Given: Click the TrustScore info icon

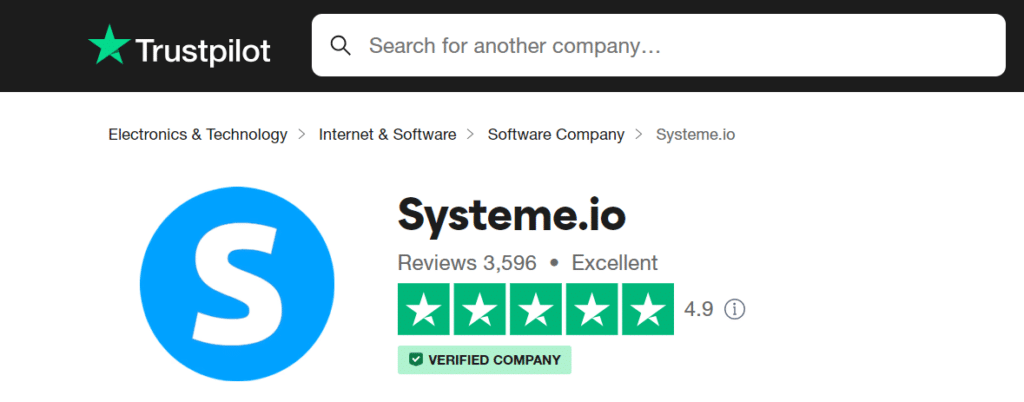Looking at the screenshot, I should point(735,309).
